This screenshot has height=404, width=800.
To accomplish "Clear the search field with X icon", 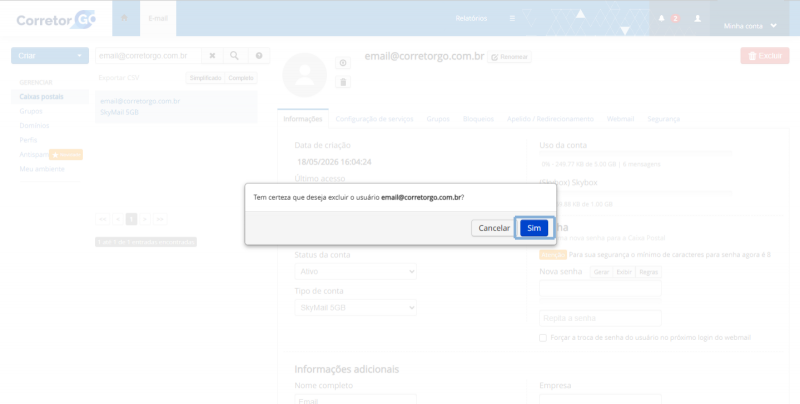I will click(212, 56).
